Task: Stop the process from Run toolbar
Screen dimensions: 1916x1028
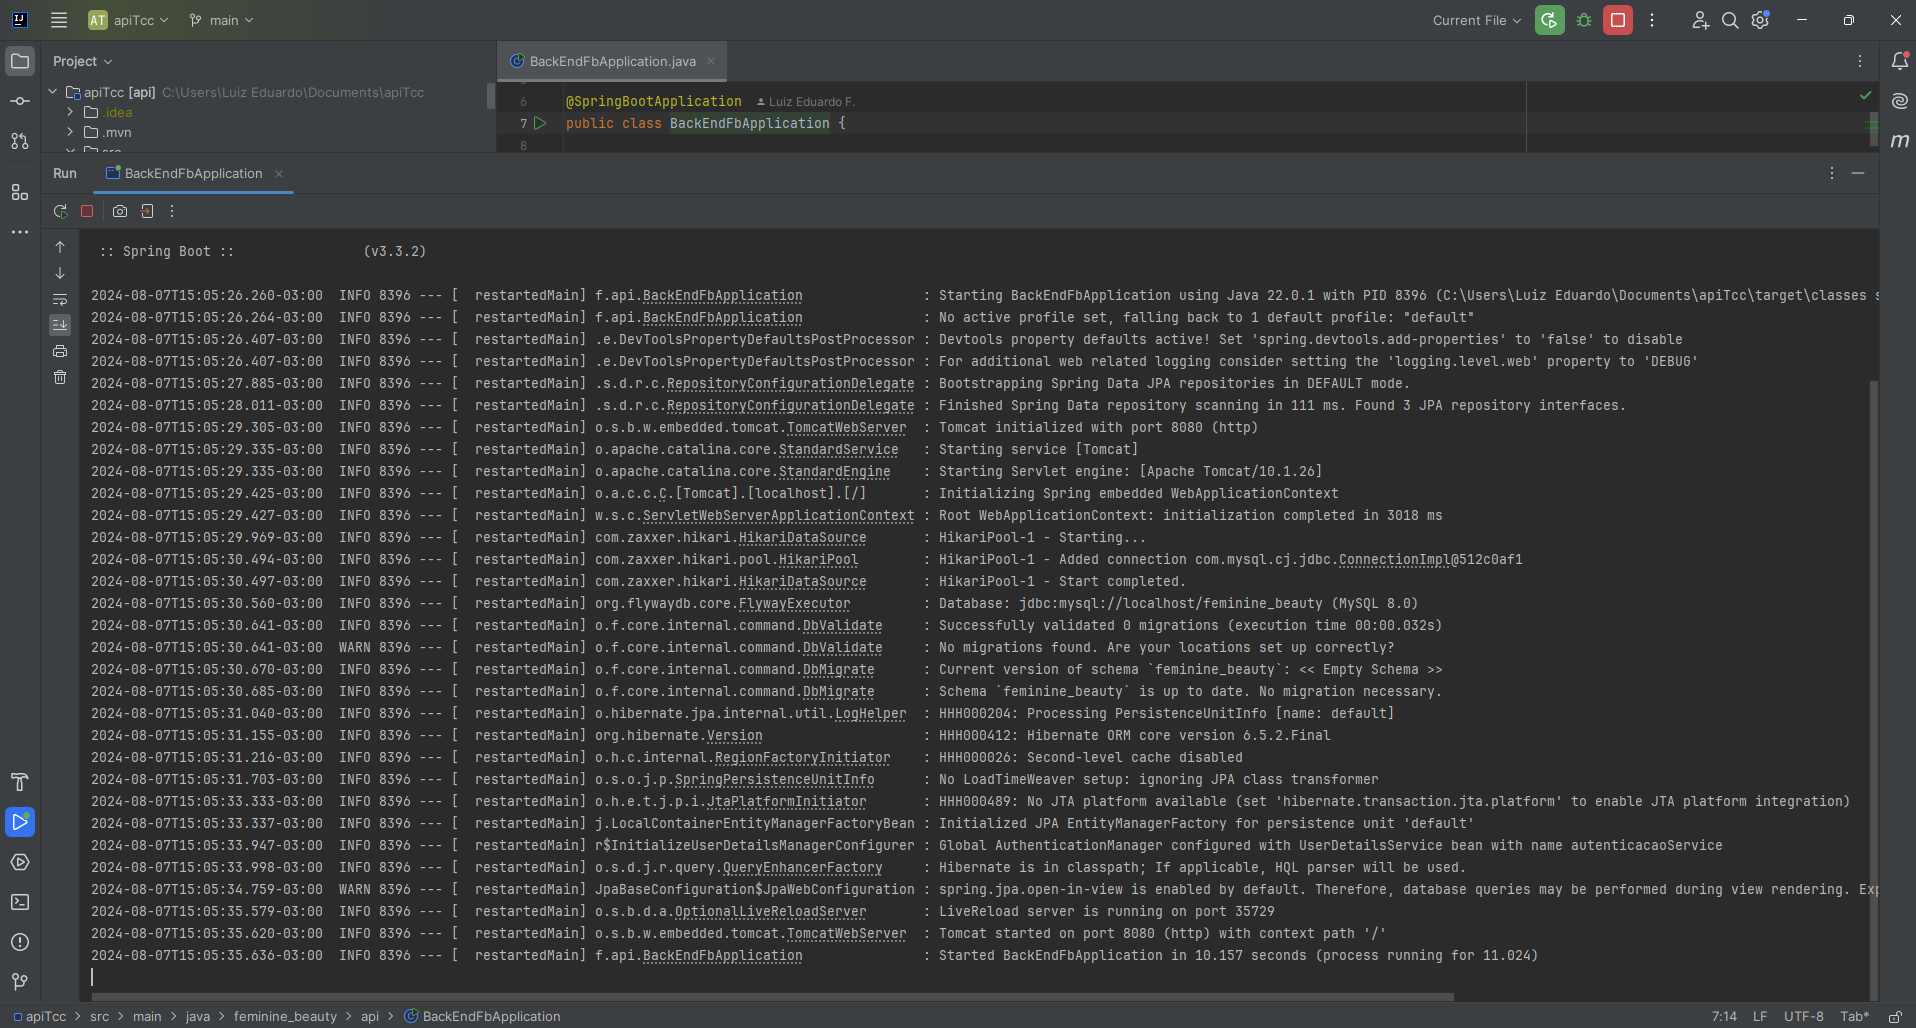Action: pos(87,211)
